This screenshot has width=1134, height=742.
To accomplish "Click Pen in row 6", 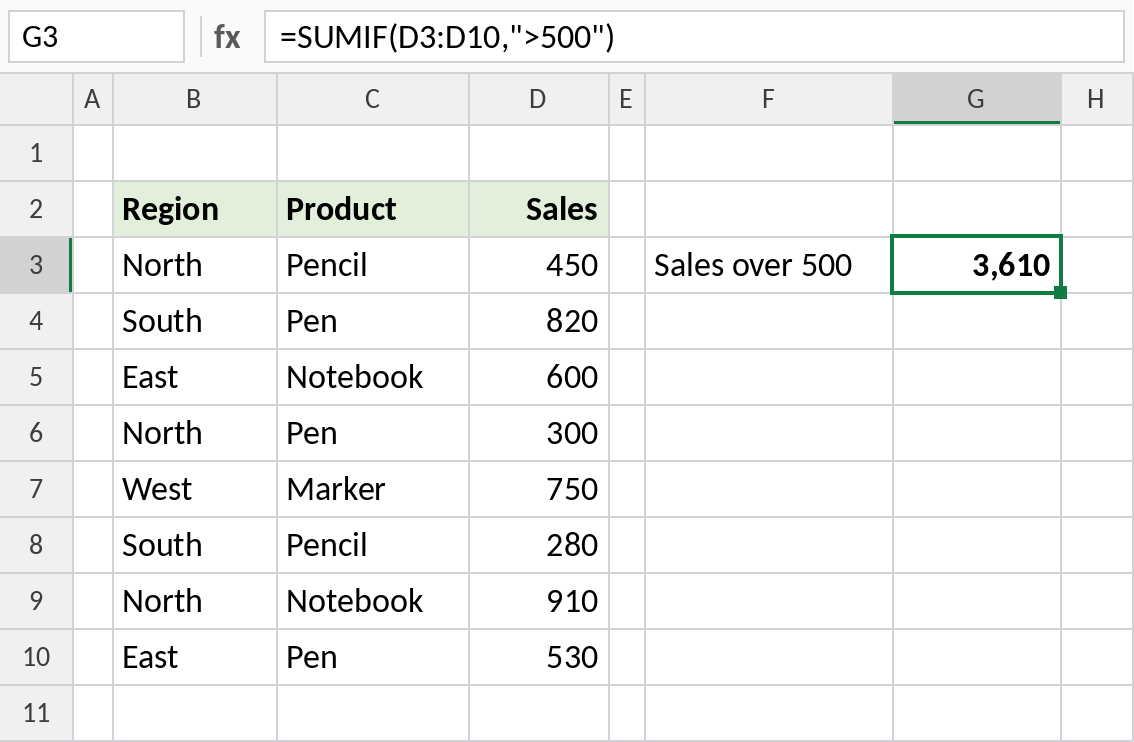I will (373, 433).
